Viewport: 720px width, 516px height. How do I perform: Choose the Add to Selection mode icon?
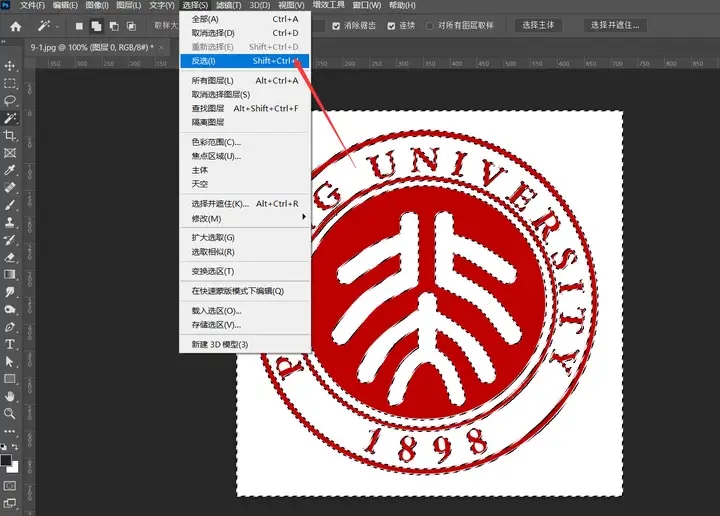96,26
